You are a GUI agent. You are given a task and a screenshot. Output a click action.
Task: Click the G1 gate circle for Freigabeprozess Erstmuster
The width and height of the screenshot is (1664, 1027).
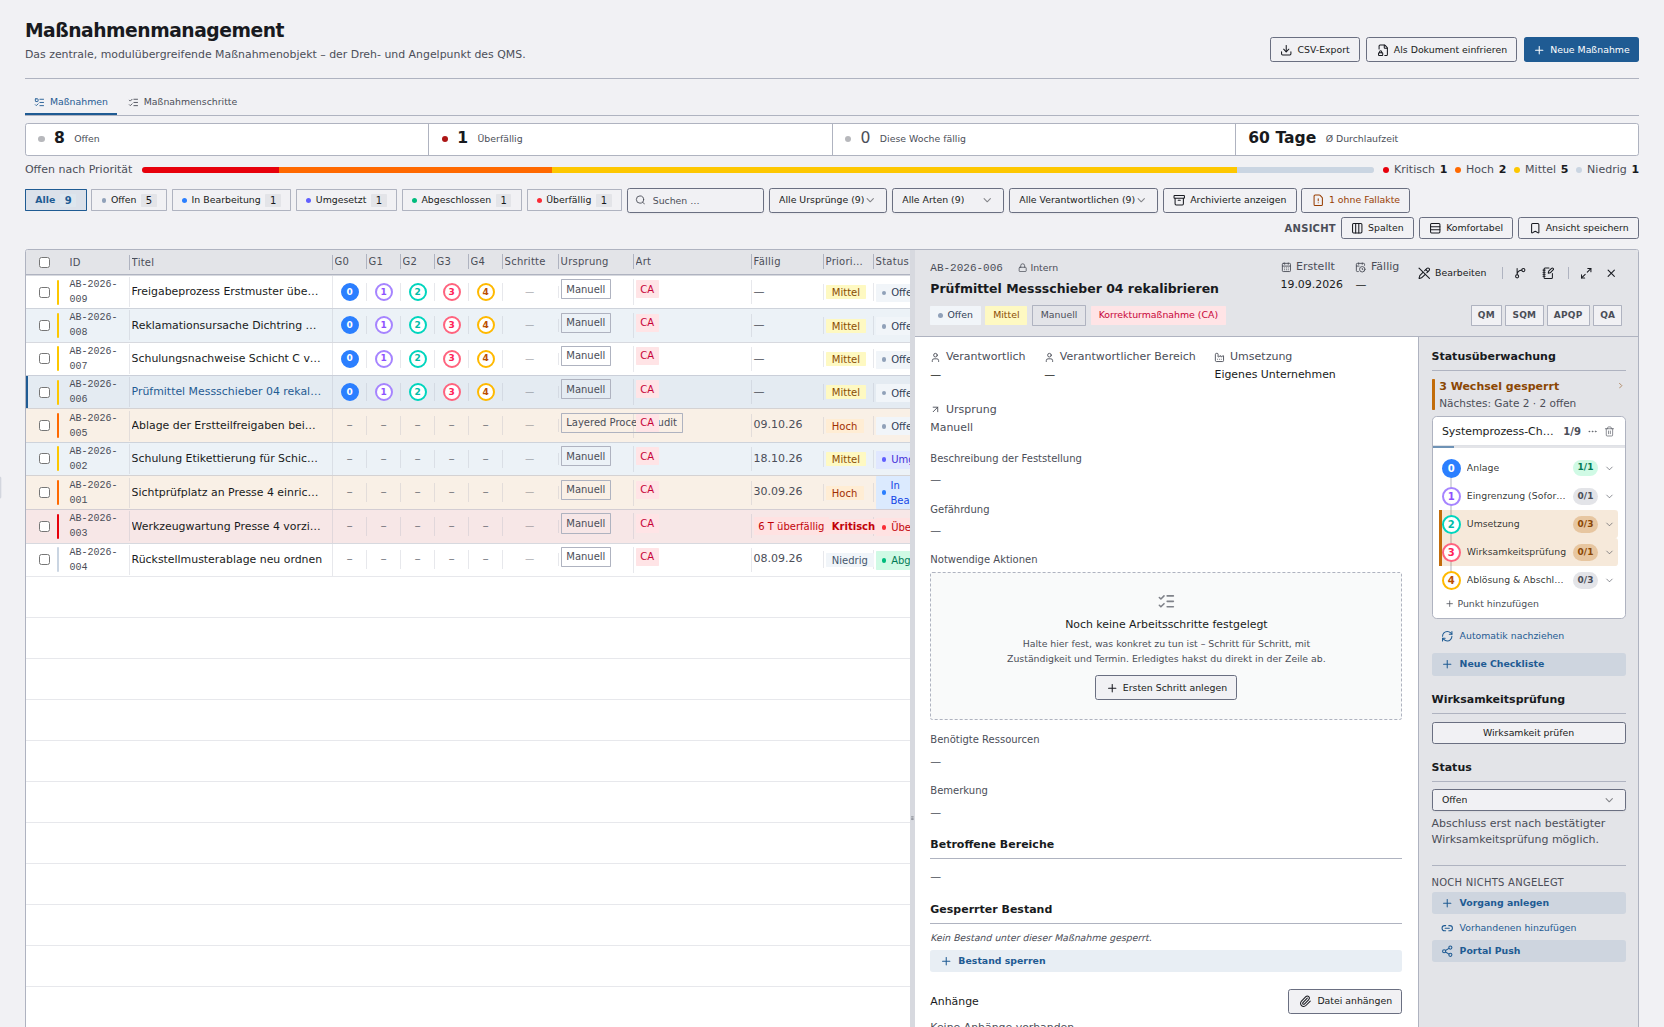[x=384, y=292]
